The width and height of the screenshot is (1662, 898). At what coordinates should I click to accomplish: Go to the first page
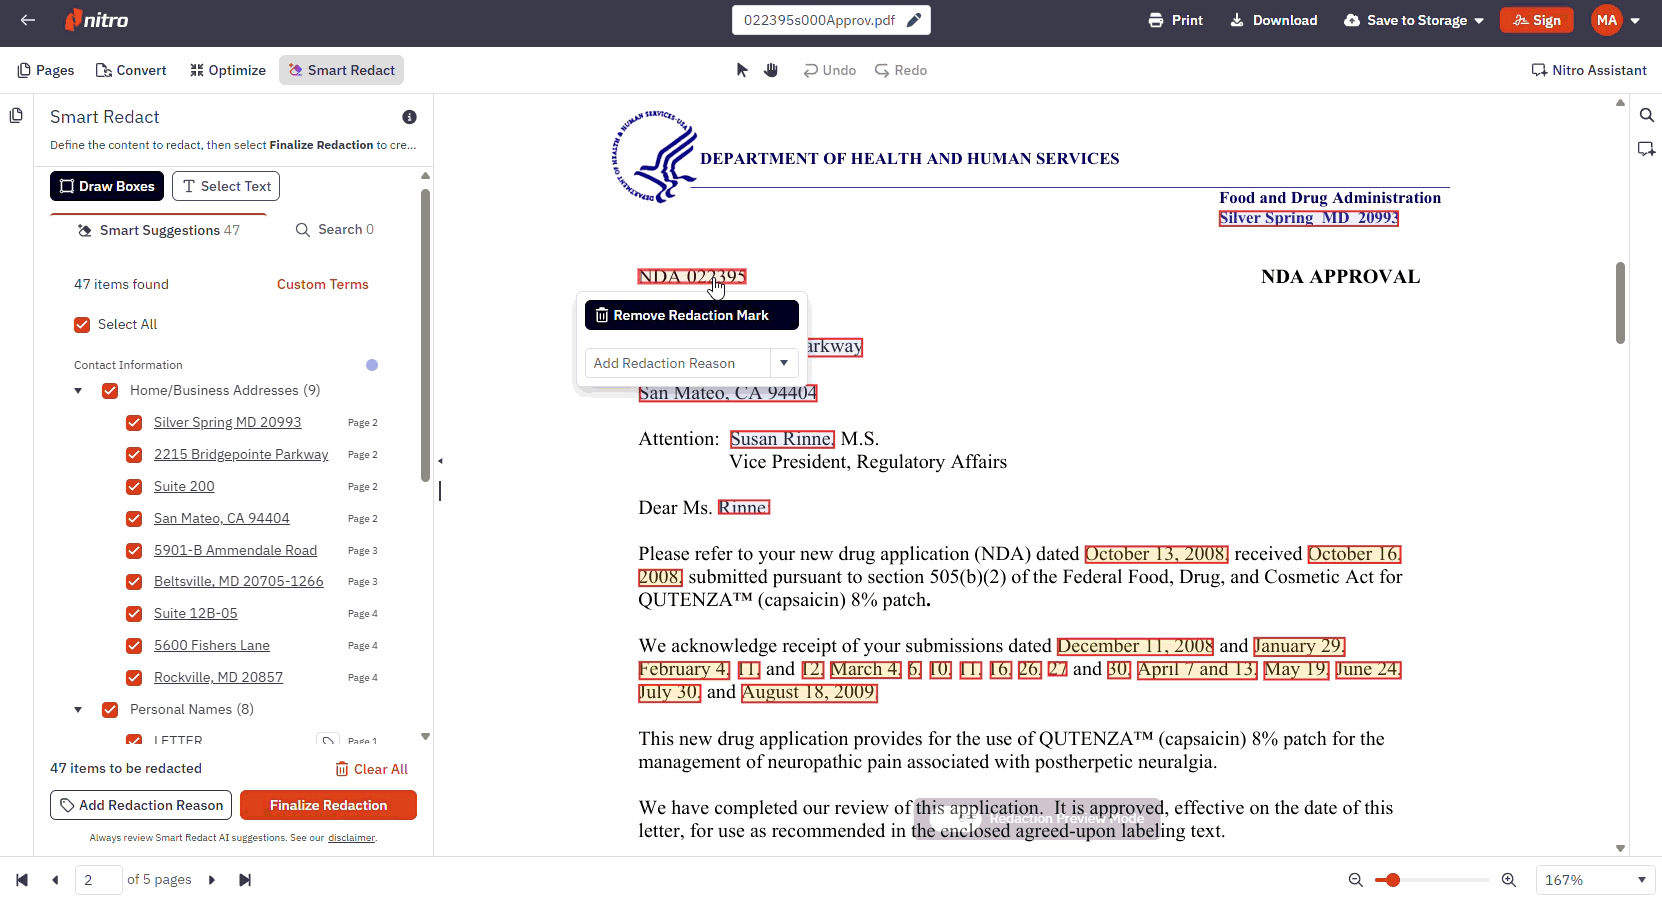click(x=22, y=880)
